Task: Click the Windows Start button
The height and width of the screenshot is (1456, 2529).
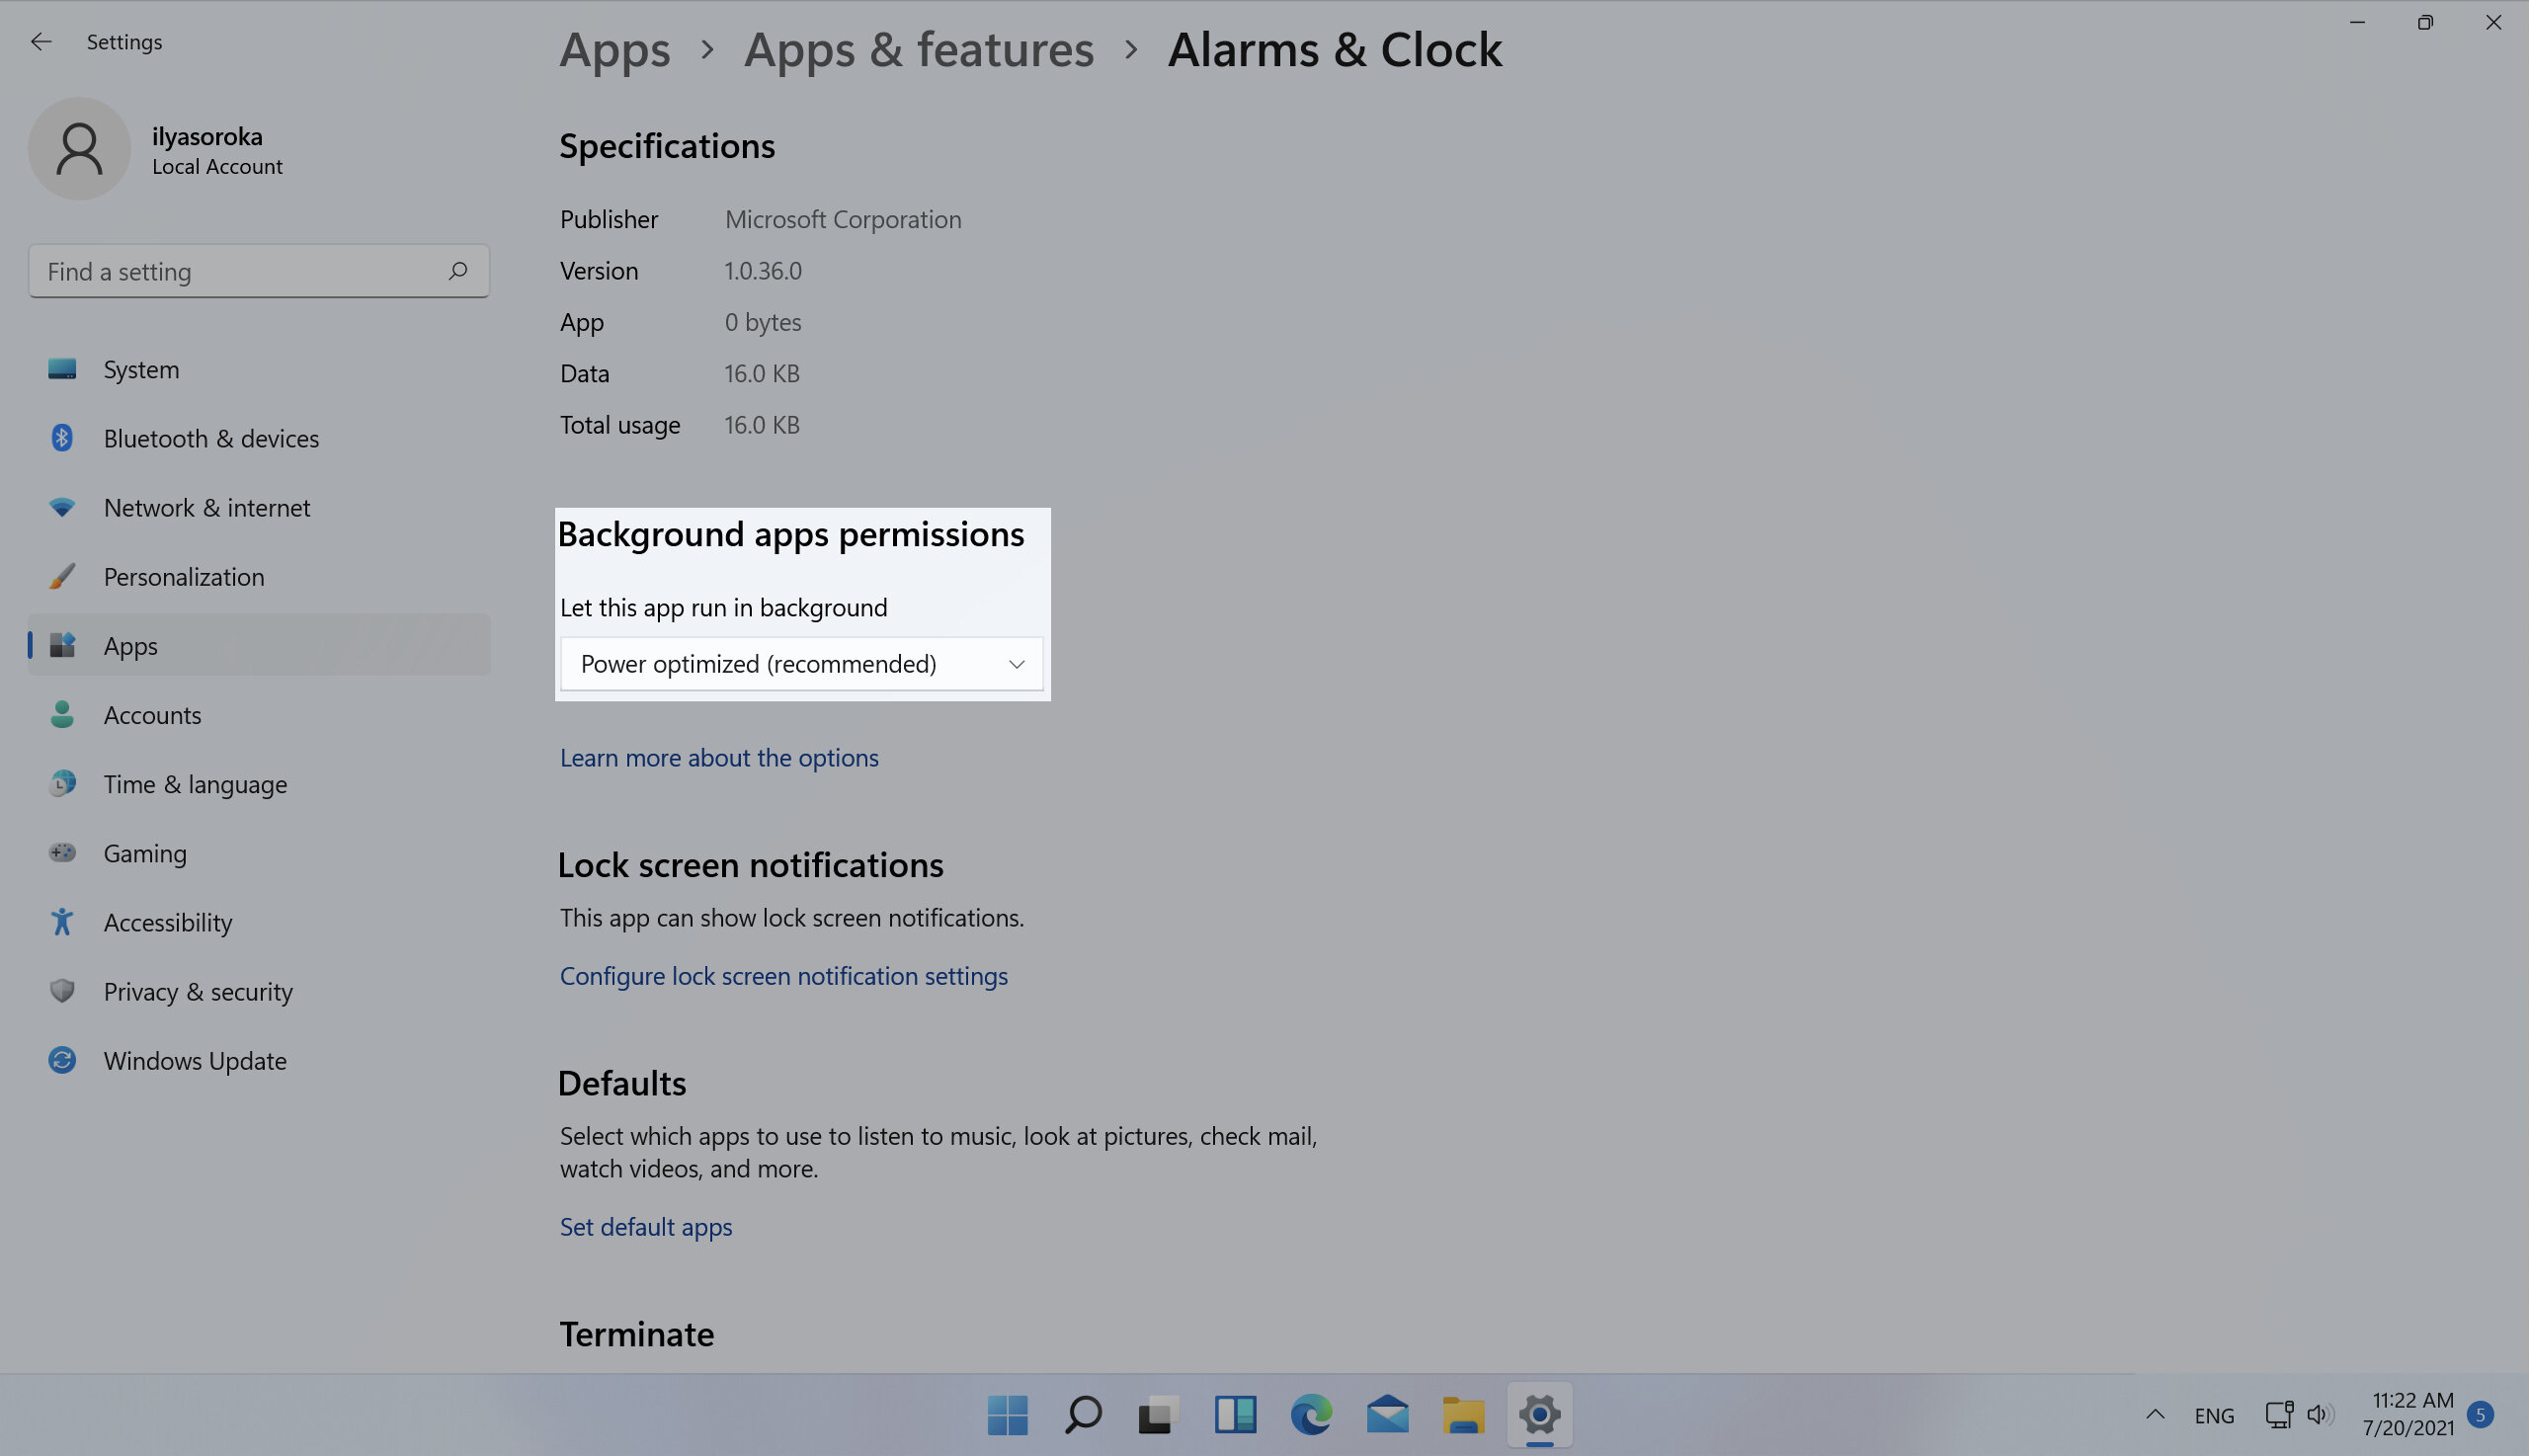Action: pos(1007,1414)
